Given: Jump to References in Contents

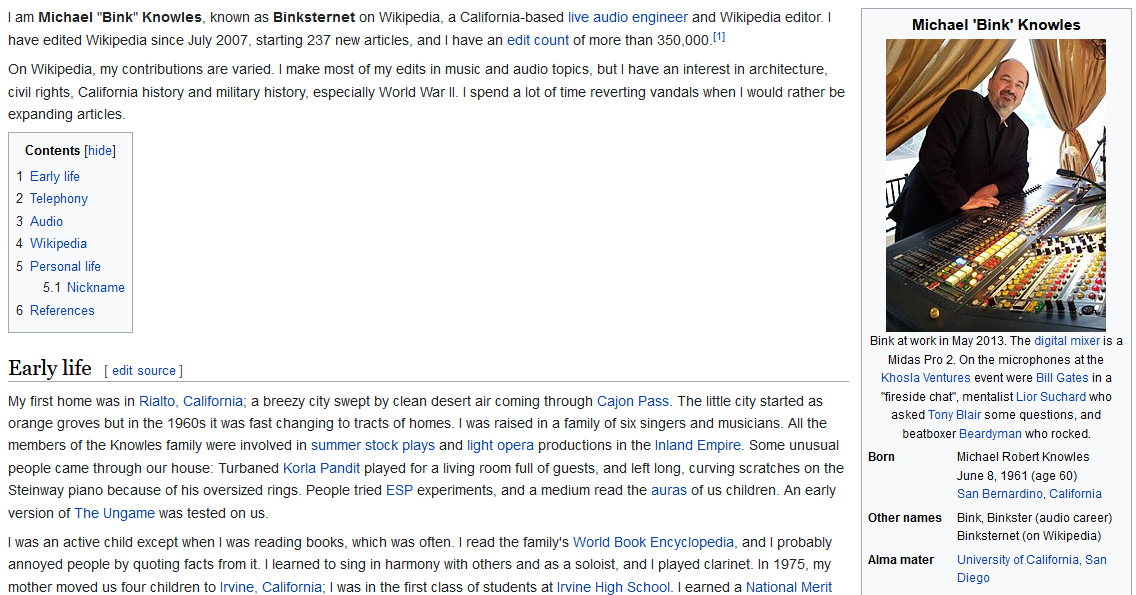Looking at the screenshot, I should pos(62,311).
